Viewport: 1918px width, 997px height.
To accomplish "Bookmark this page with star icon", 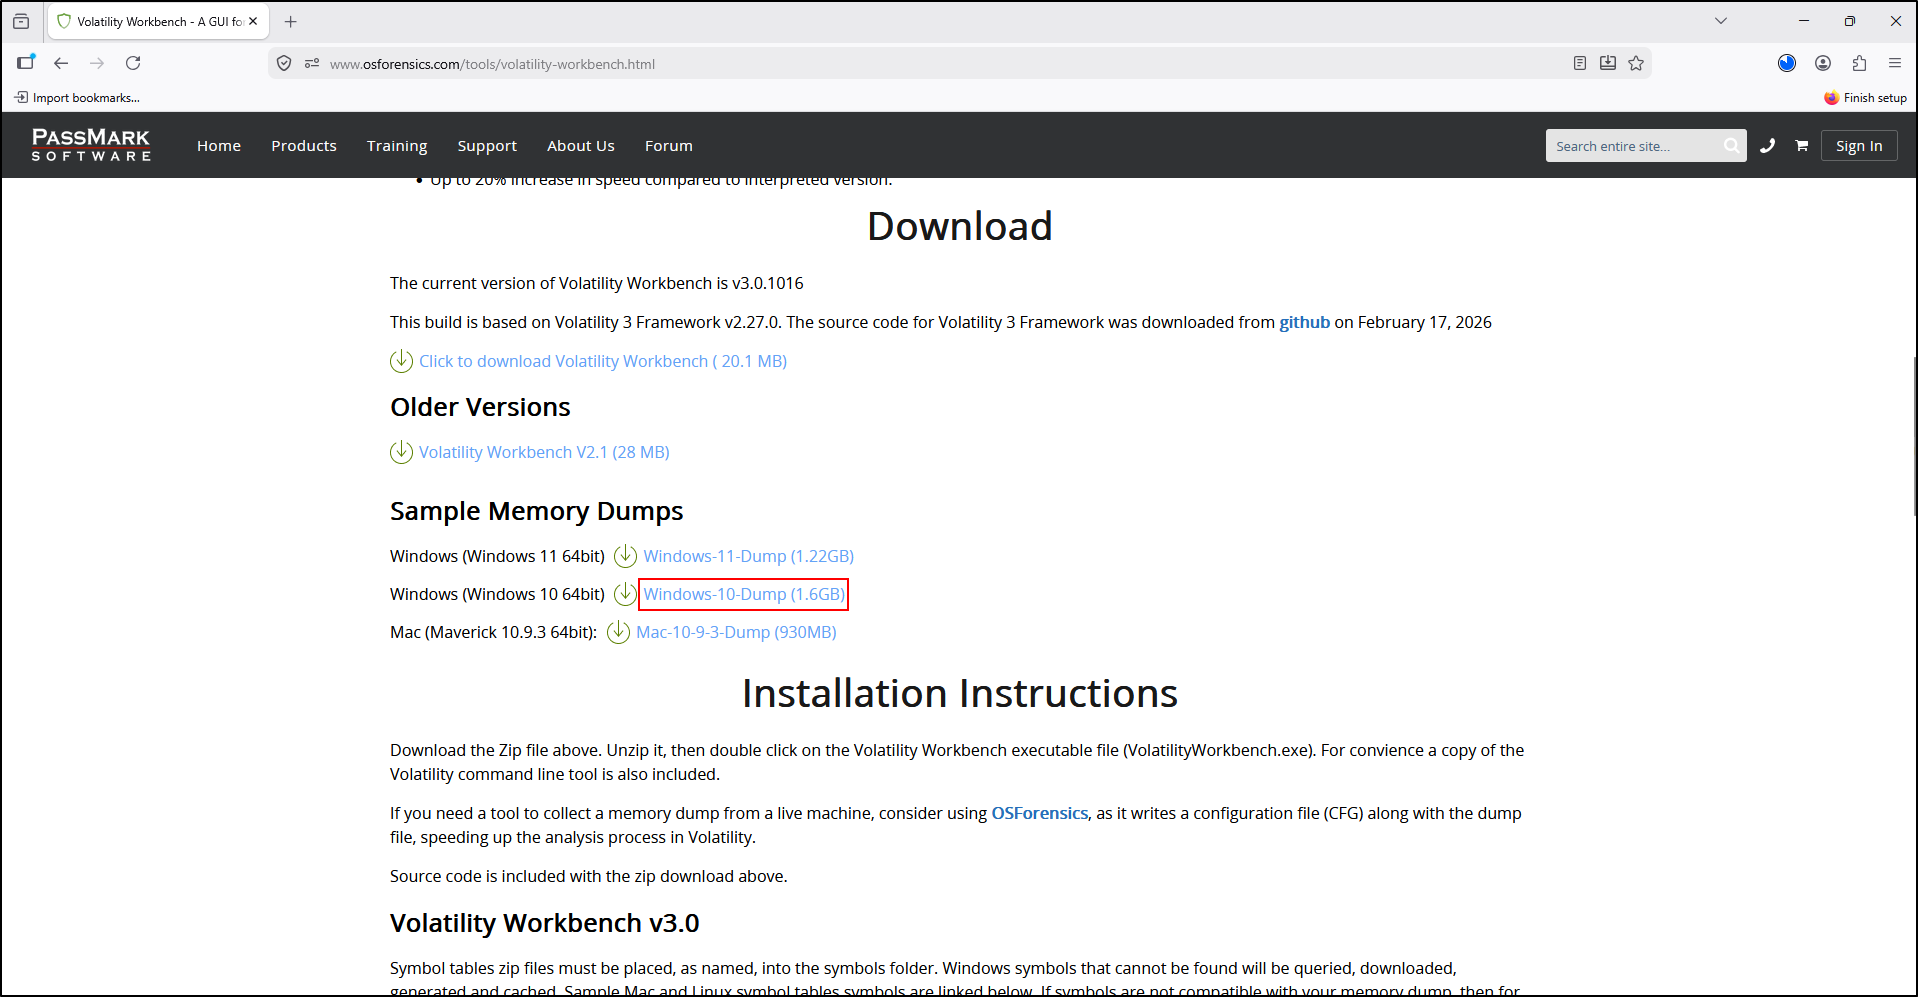I will point(1636,63).
